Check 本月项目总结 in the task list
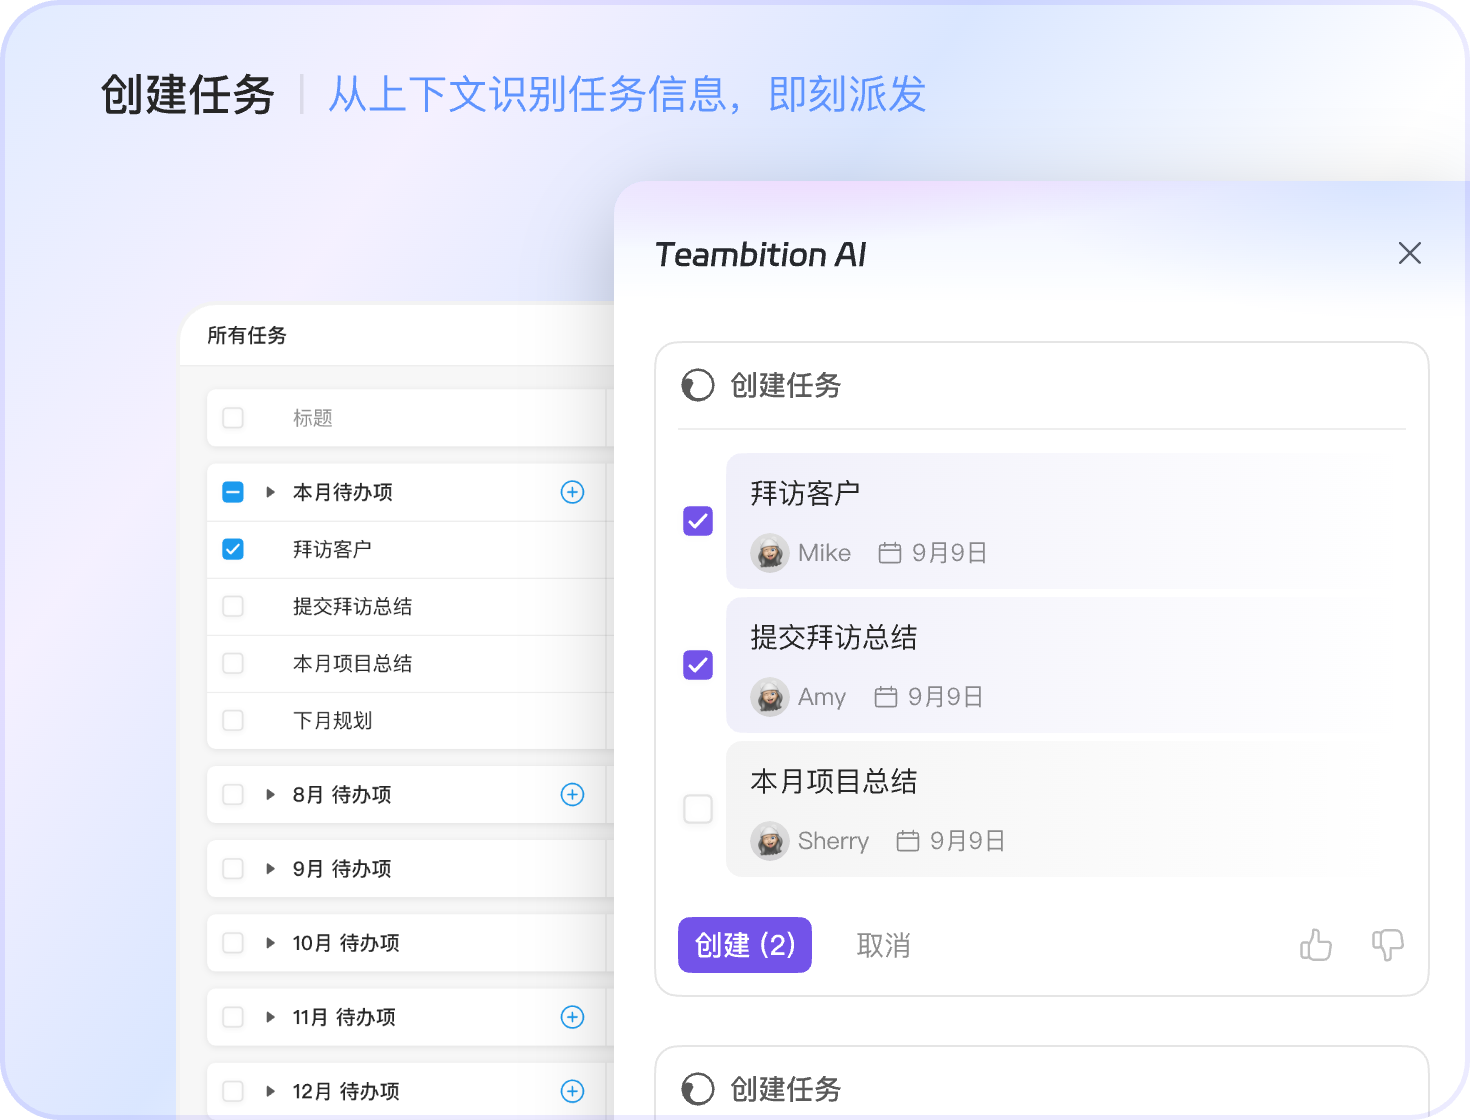 pos(233,663)
